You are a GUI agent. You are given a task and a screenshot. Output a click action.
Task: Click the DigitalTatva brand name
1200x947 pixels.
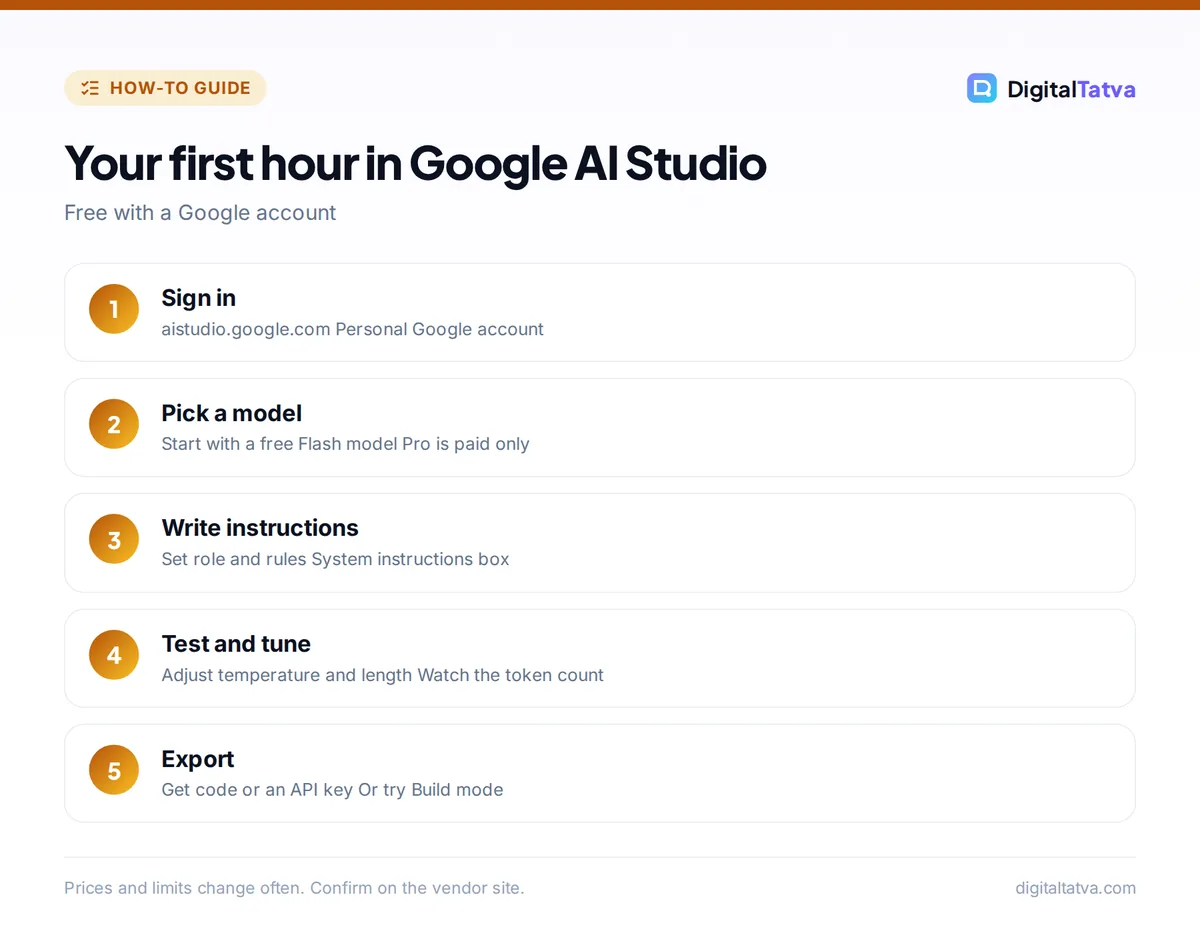pyautogui.click(x=1071, y=89)
